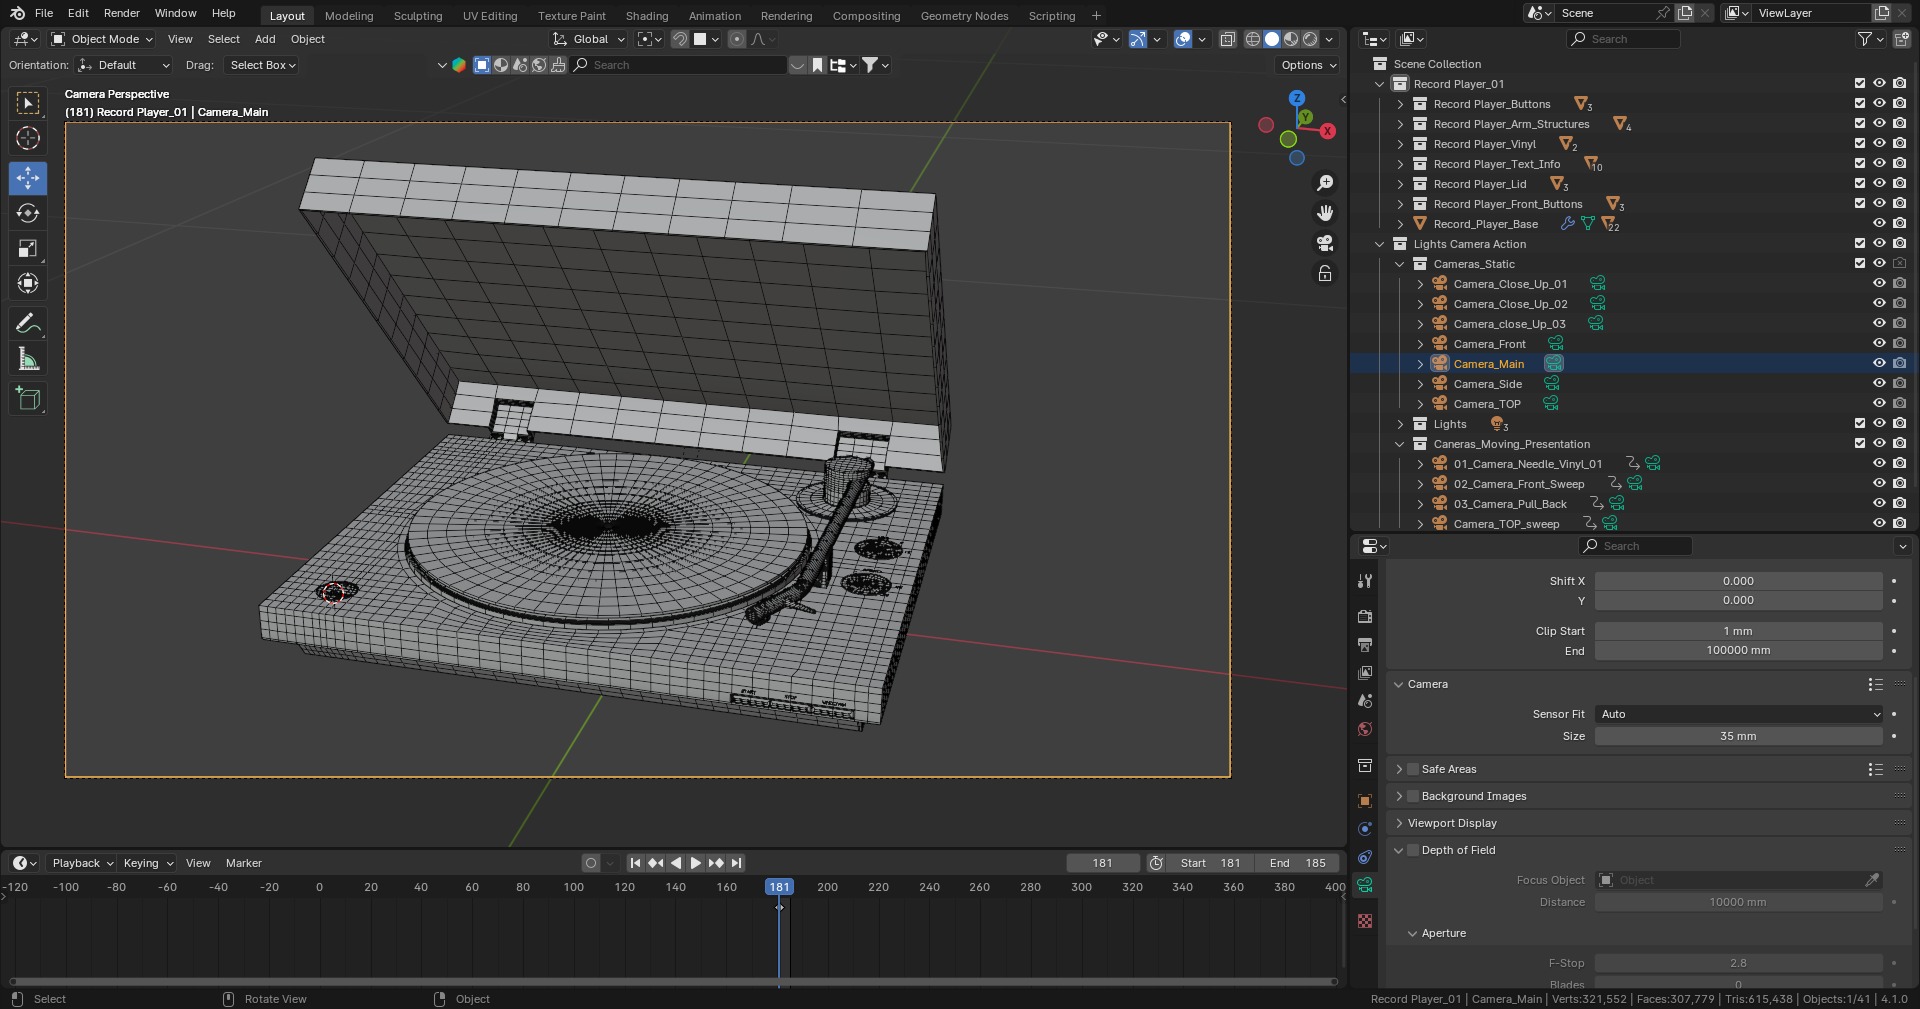This screenshot has height=1009, width=1920.
Task: Open the Render menu
Action: point(122,13)
